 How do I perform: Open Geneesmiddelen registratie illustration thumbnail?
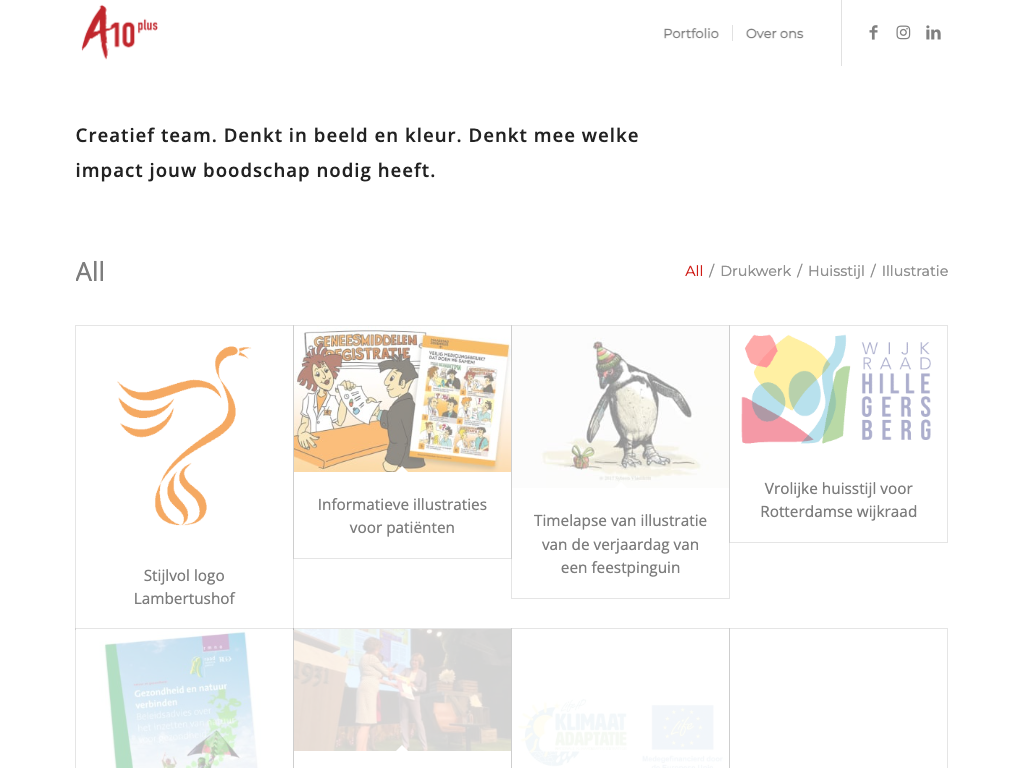[x=402, y=399]
